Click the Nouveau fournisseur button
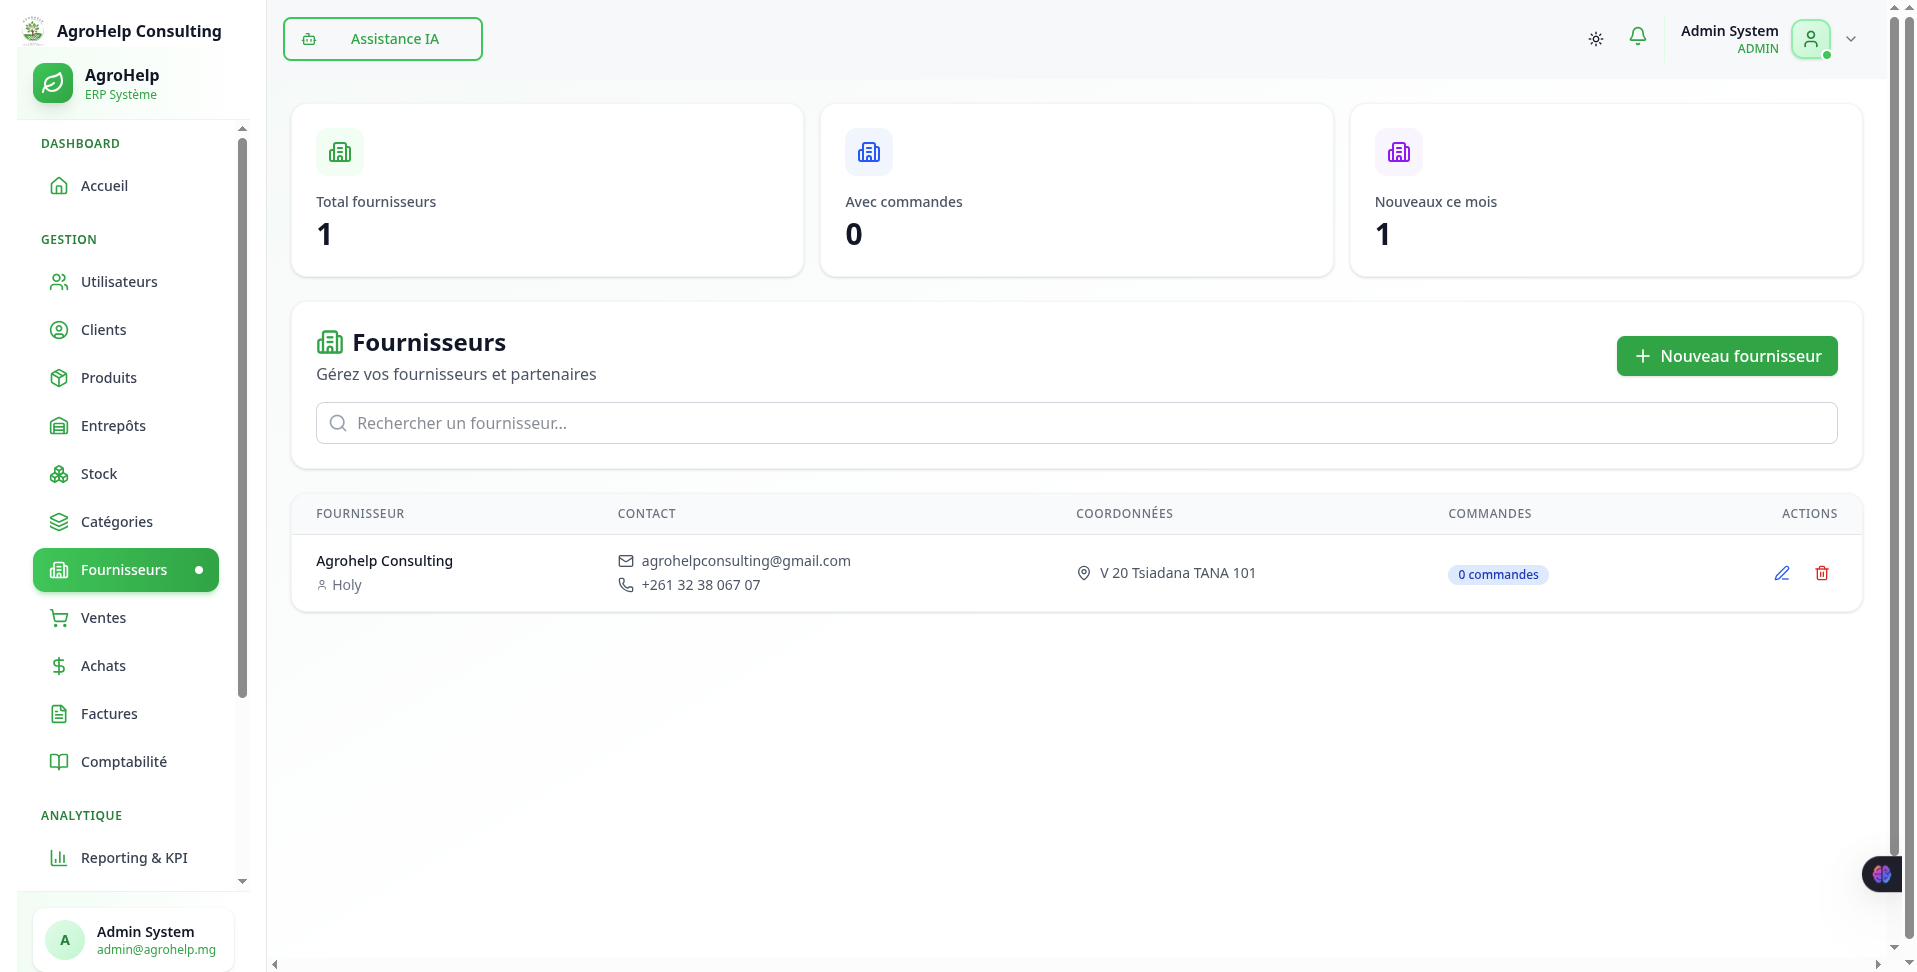This screenshot has height=972, width=1917. click(1726, 356)
